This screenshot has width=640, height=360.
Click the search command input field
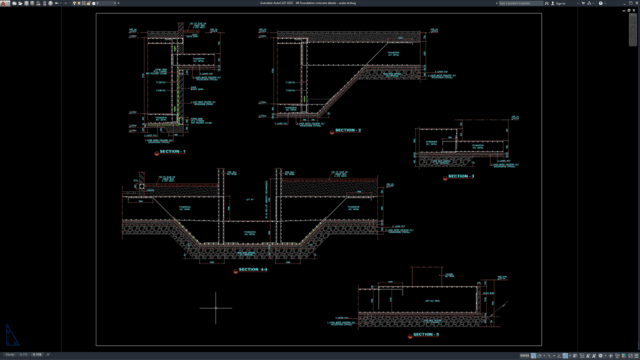point(521,3)
